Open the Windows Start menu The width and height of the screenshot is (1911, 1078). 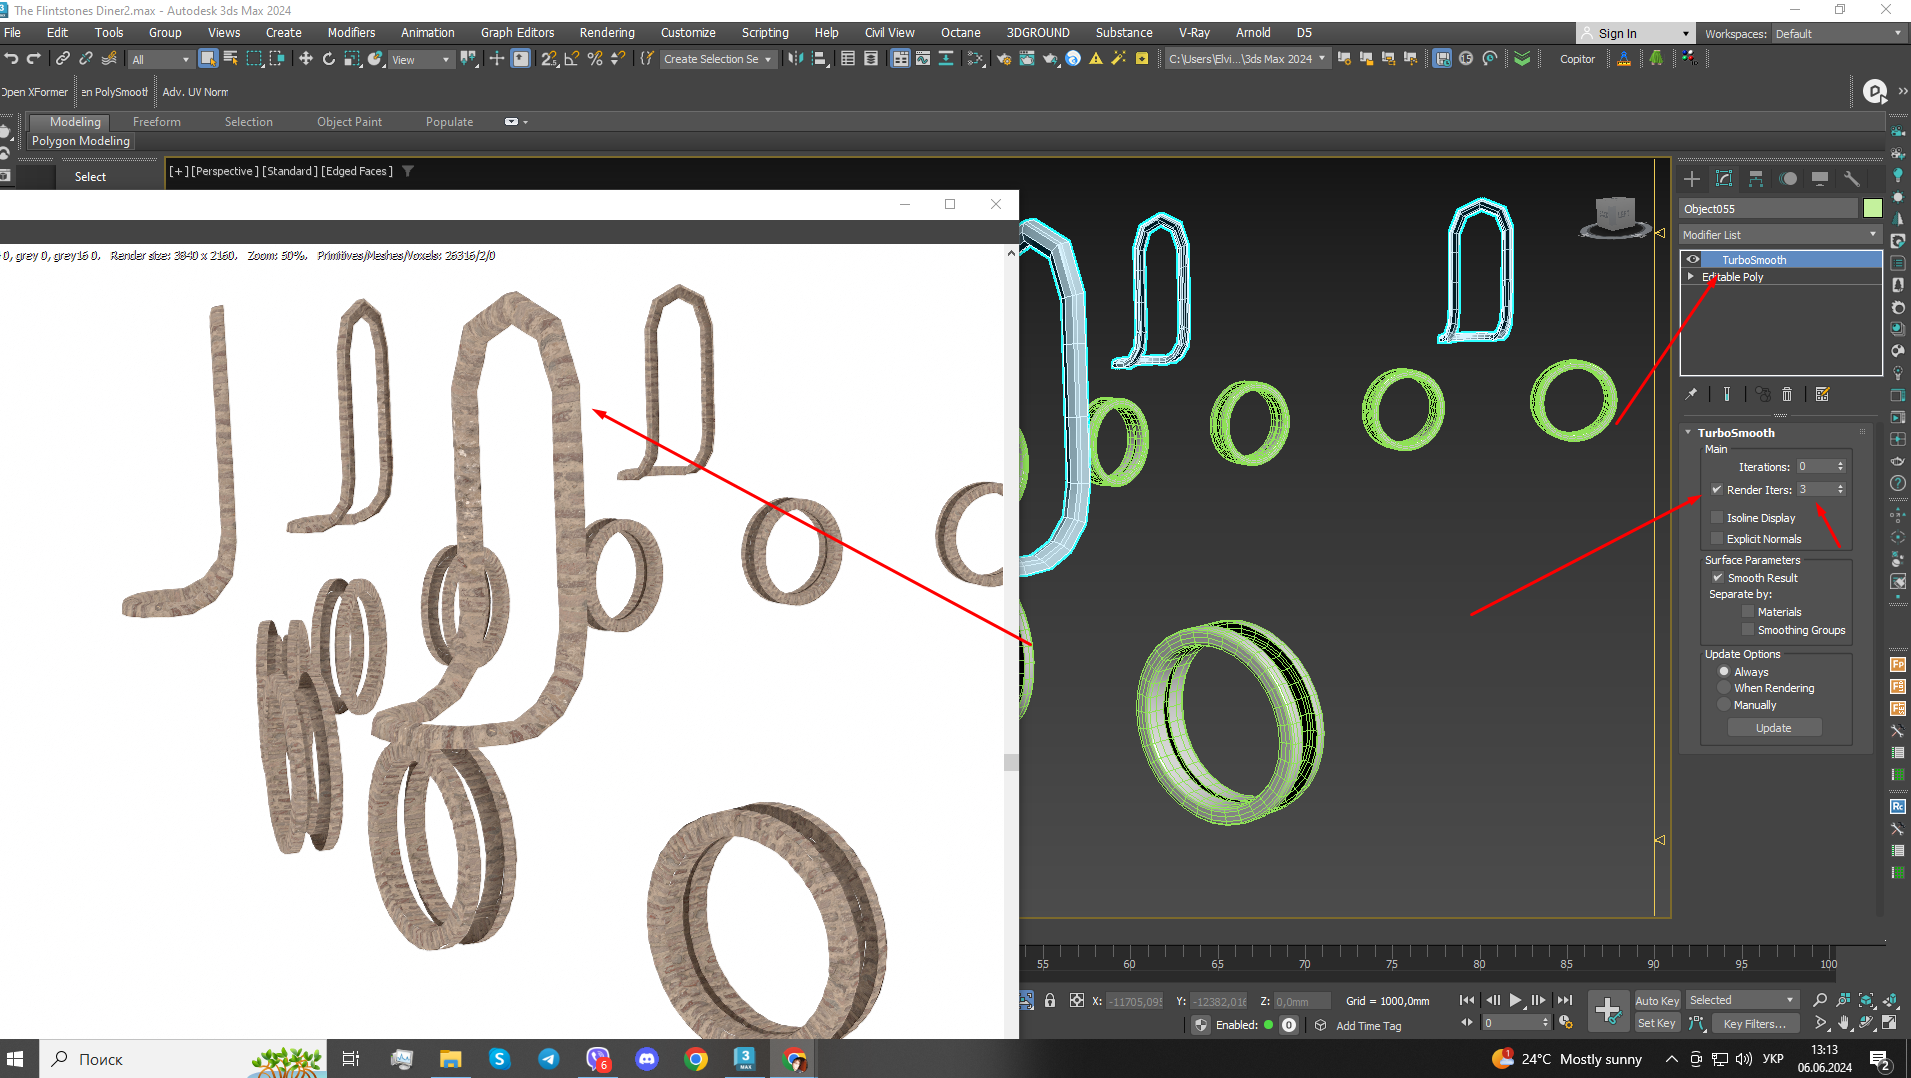15,1059
